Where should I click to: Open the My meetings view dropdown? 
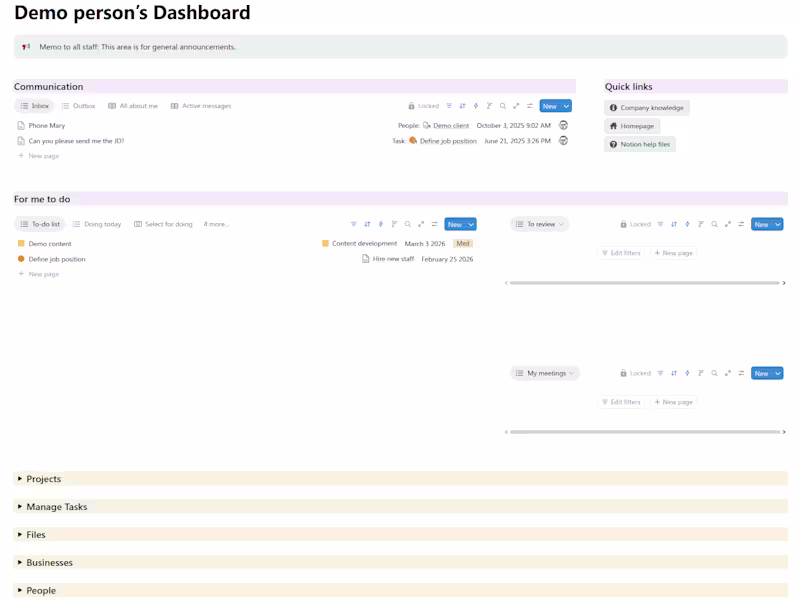(x=545, y=373)
